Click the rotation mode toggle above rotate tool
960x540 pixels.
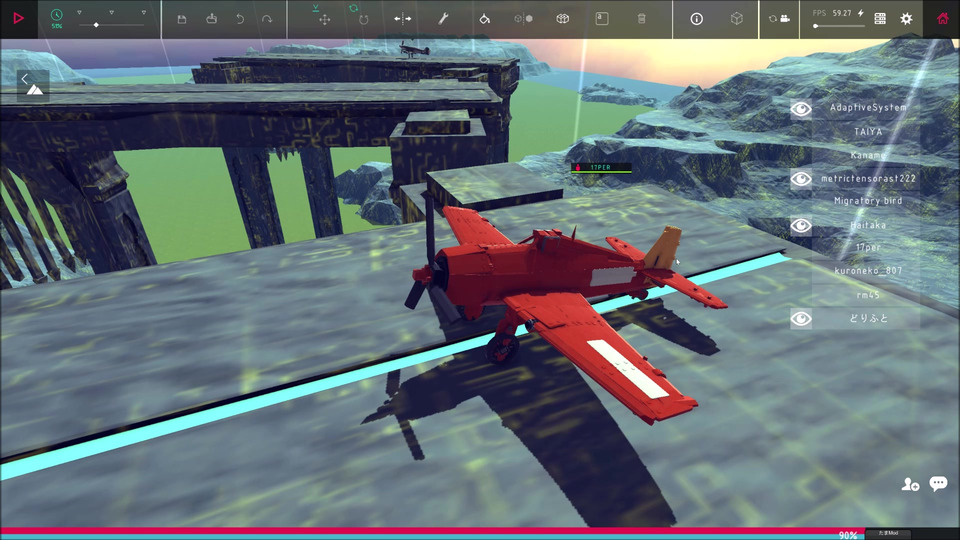click(x=353, y=8)
